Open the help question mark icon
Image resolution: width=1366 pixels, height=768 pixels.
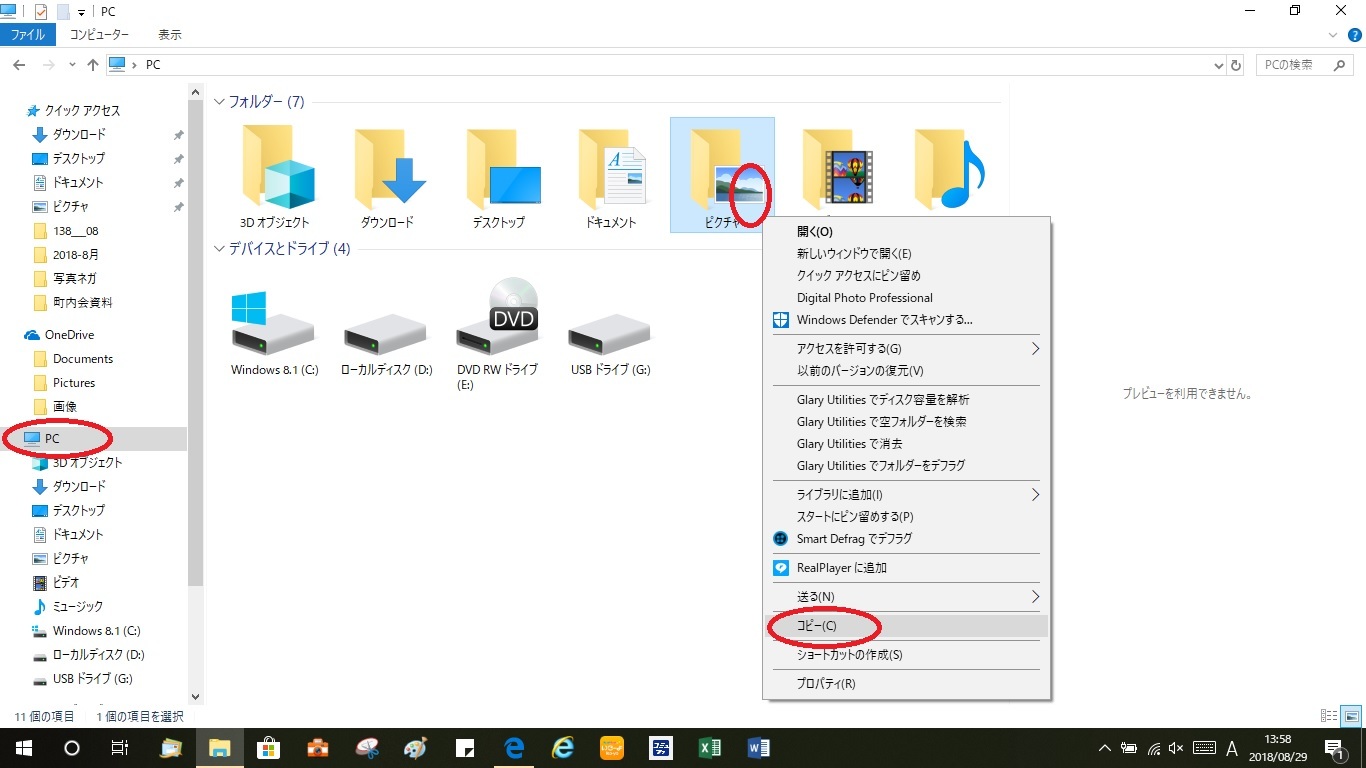click(1355, 35)
